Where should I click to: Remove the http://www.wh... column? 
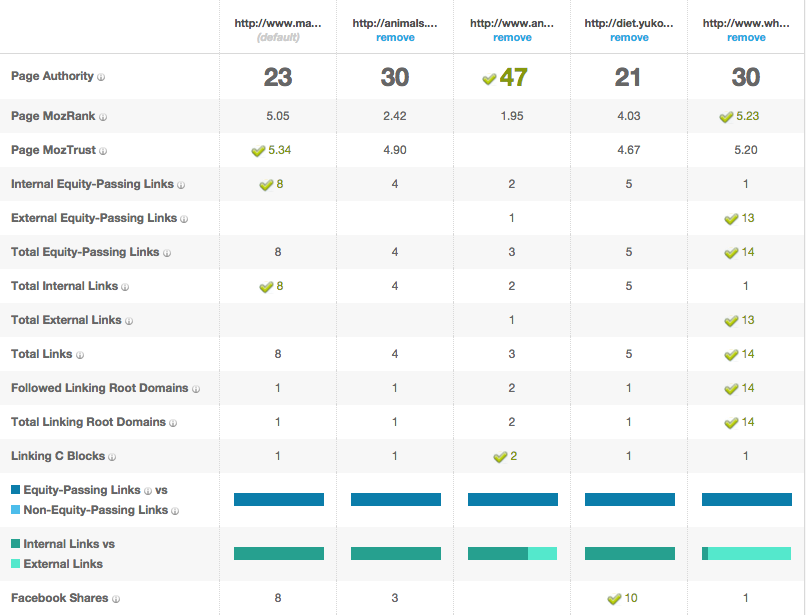[x=746, y=38]
